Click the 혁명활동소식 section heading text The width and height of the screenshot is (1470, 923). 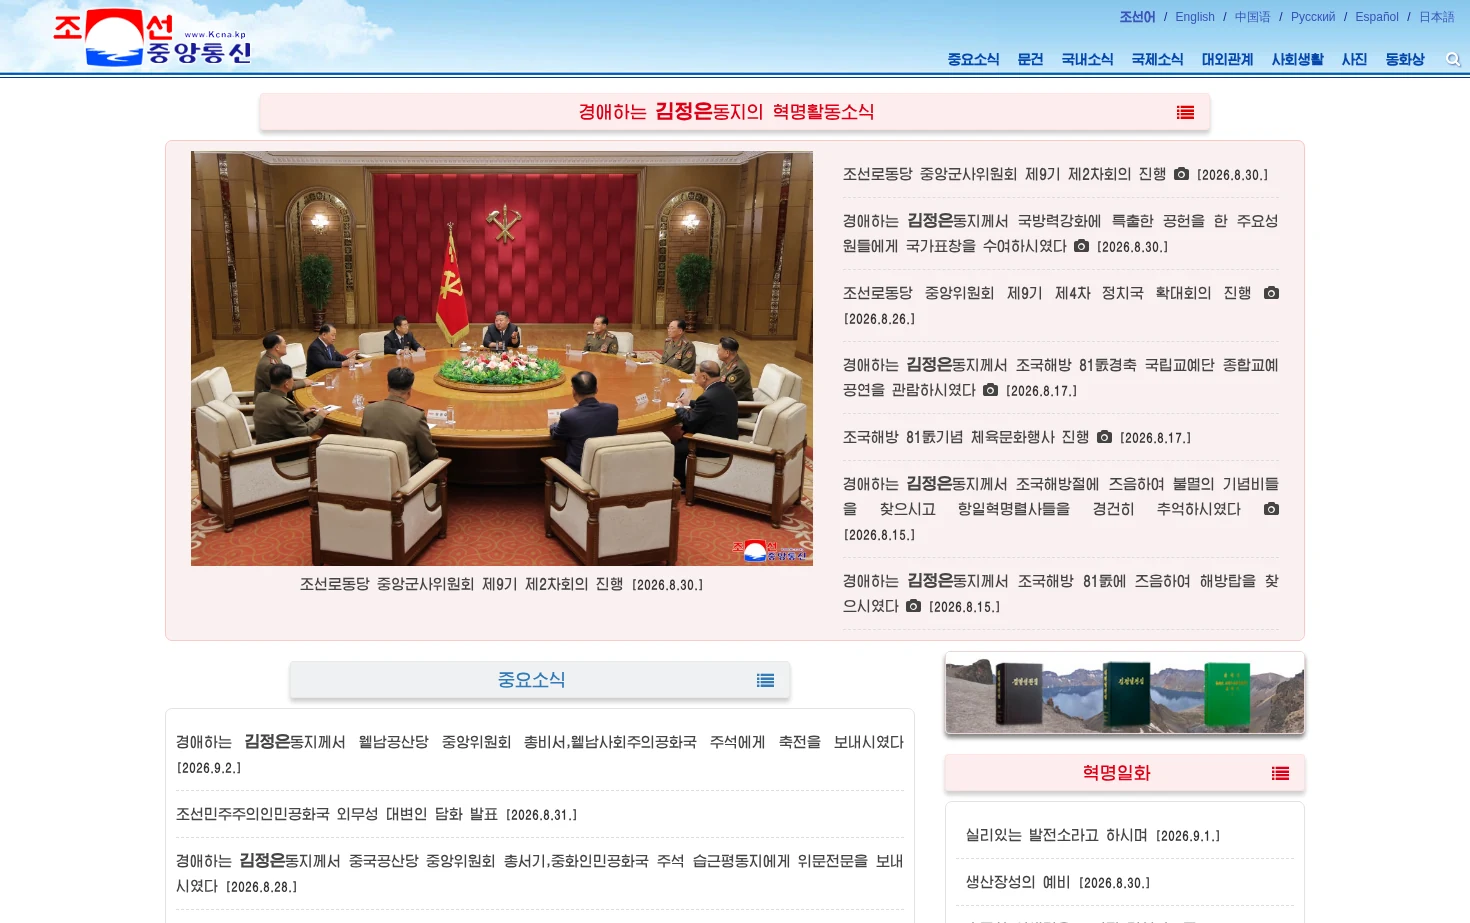click(x=726, y=112)
